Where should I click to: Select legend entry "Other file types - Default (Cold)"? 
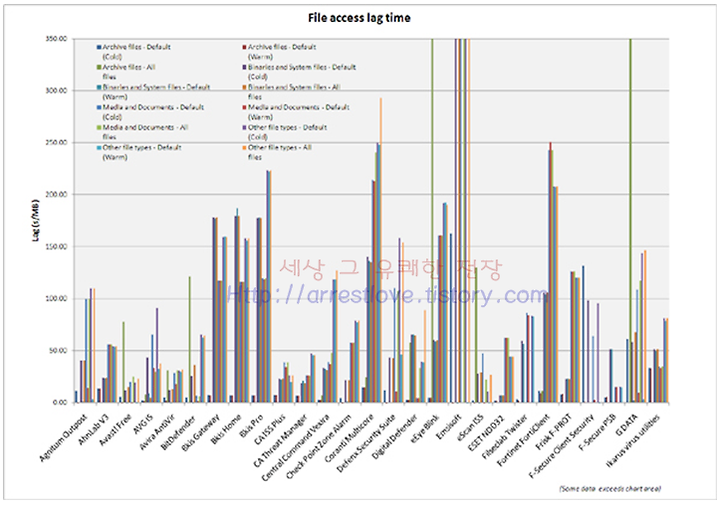(285, 132)
